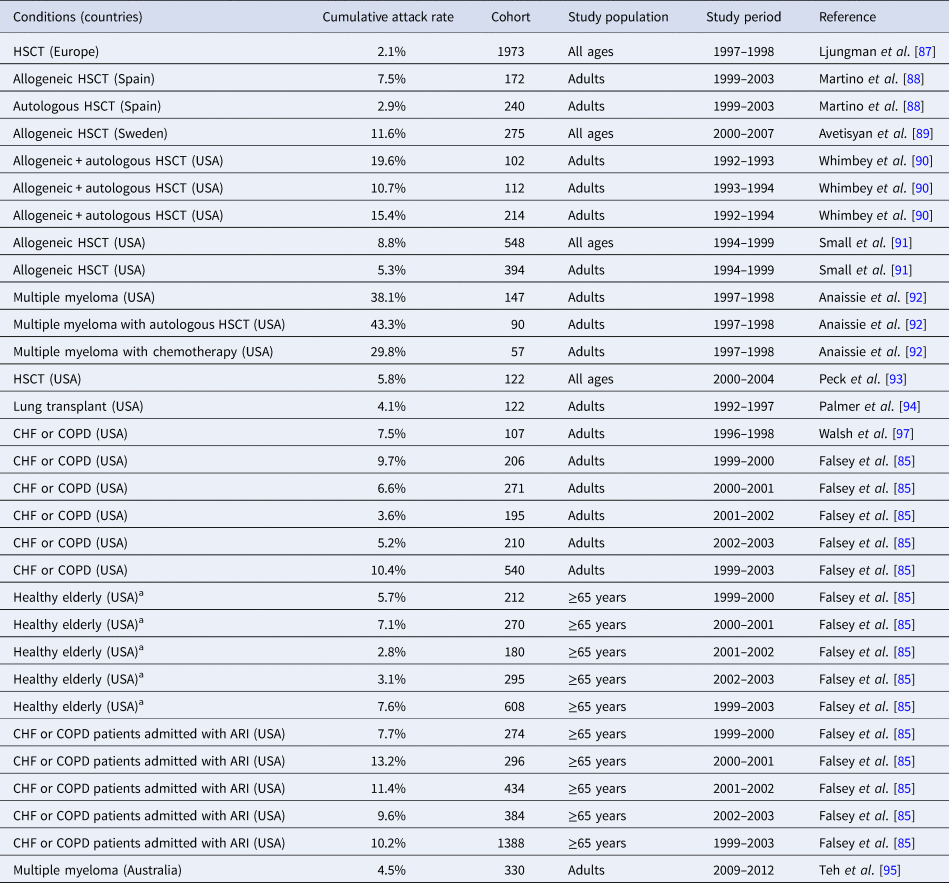Open reference 95 by Teh et al.

coord(889,870)
